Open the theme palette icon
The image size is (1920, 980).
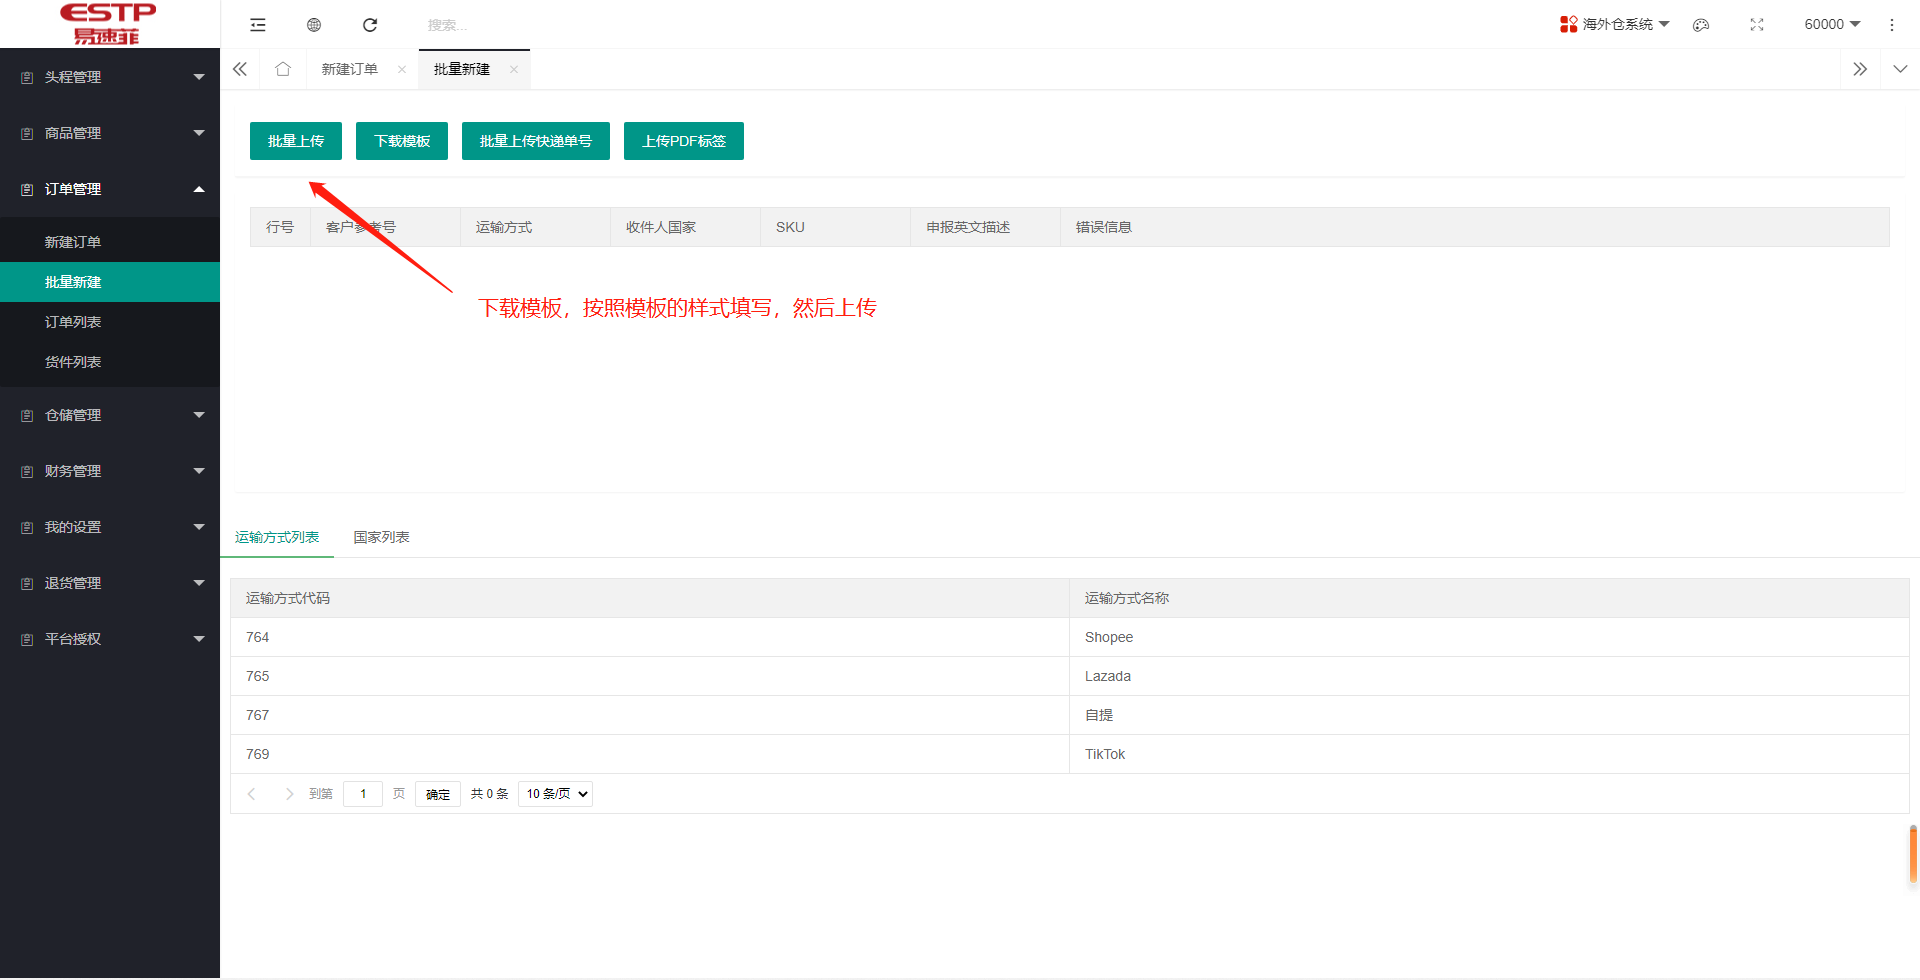1701,24
